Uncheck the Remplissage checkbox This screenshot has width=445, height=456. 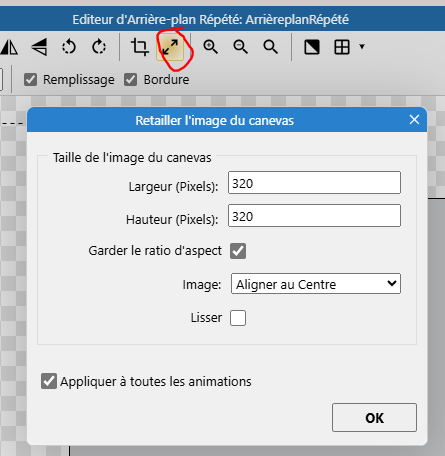(x=30, y=80)
